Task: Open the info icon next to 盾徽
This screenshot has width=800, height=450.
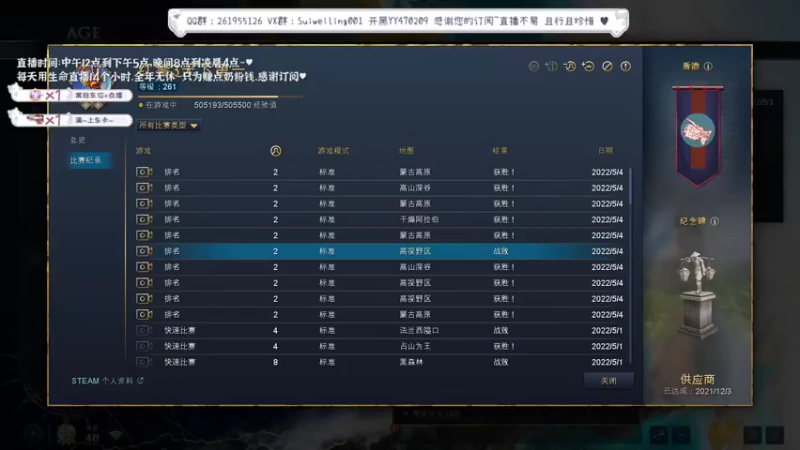Action: [708, 66]
